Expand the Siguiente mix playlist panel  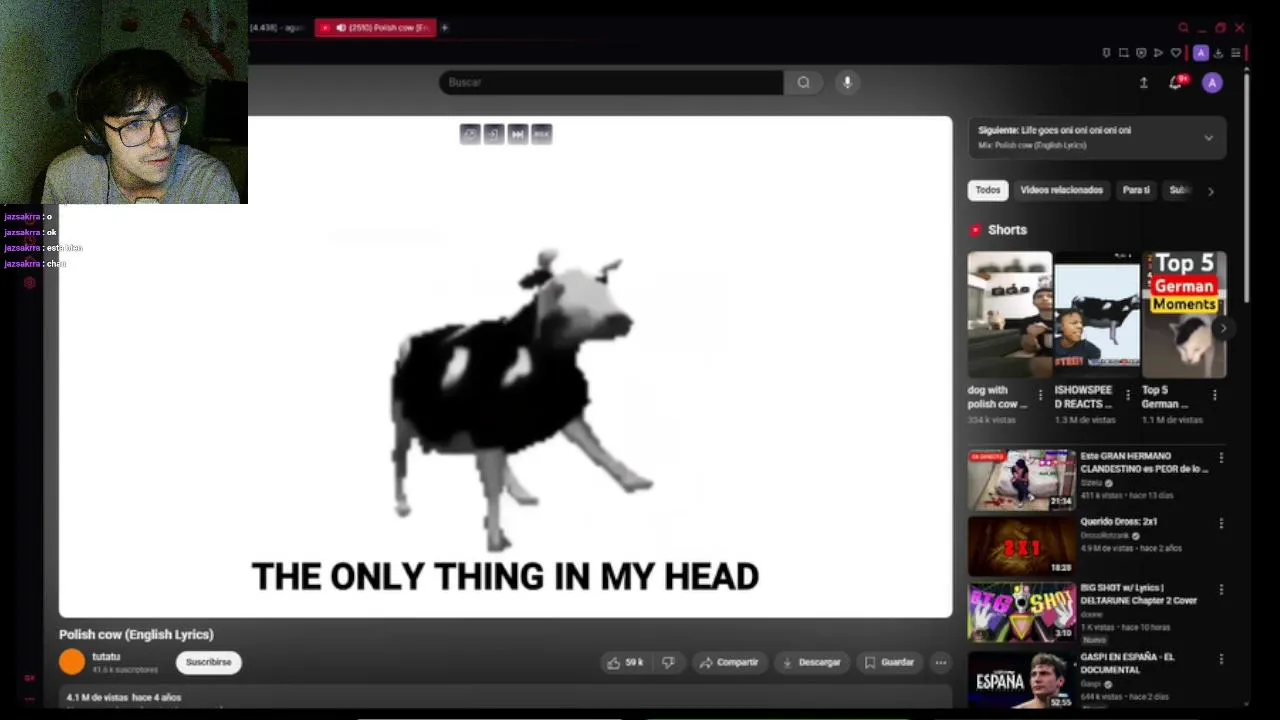click(1208, 138)
